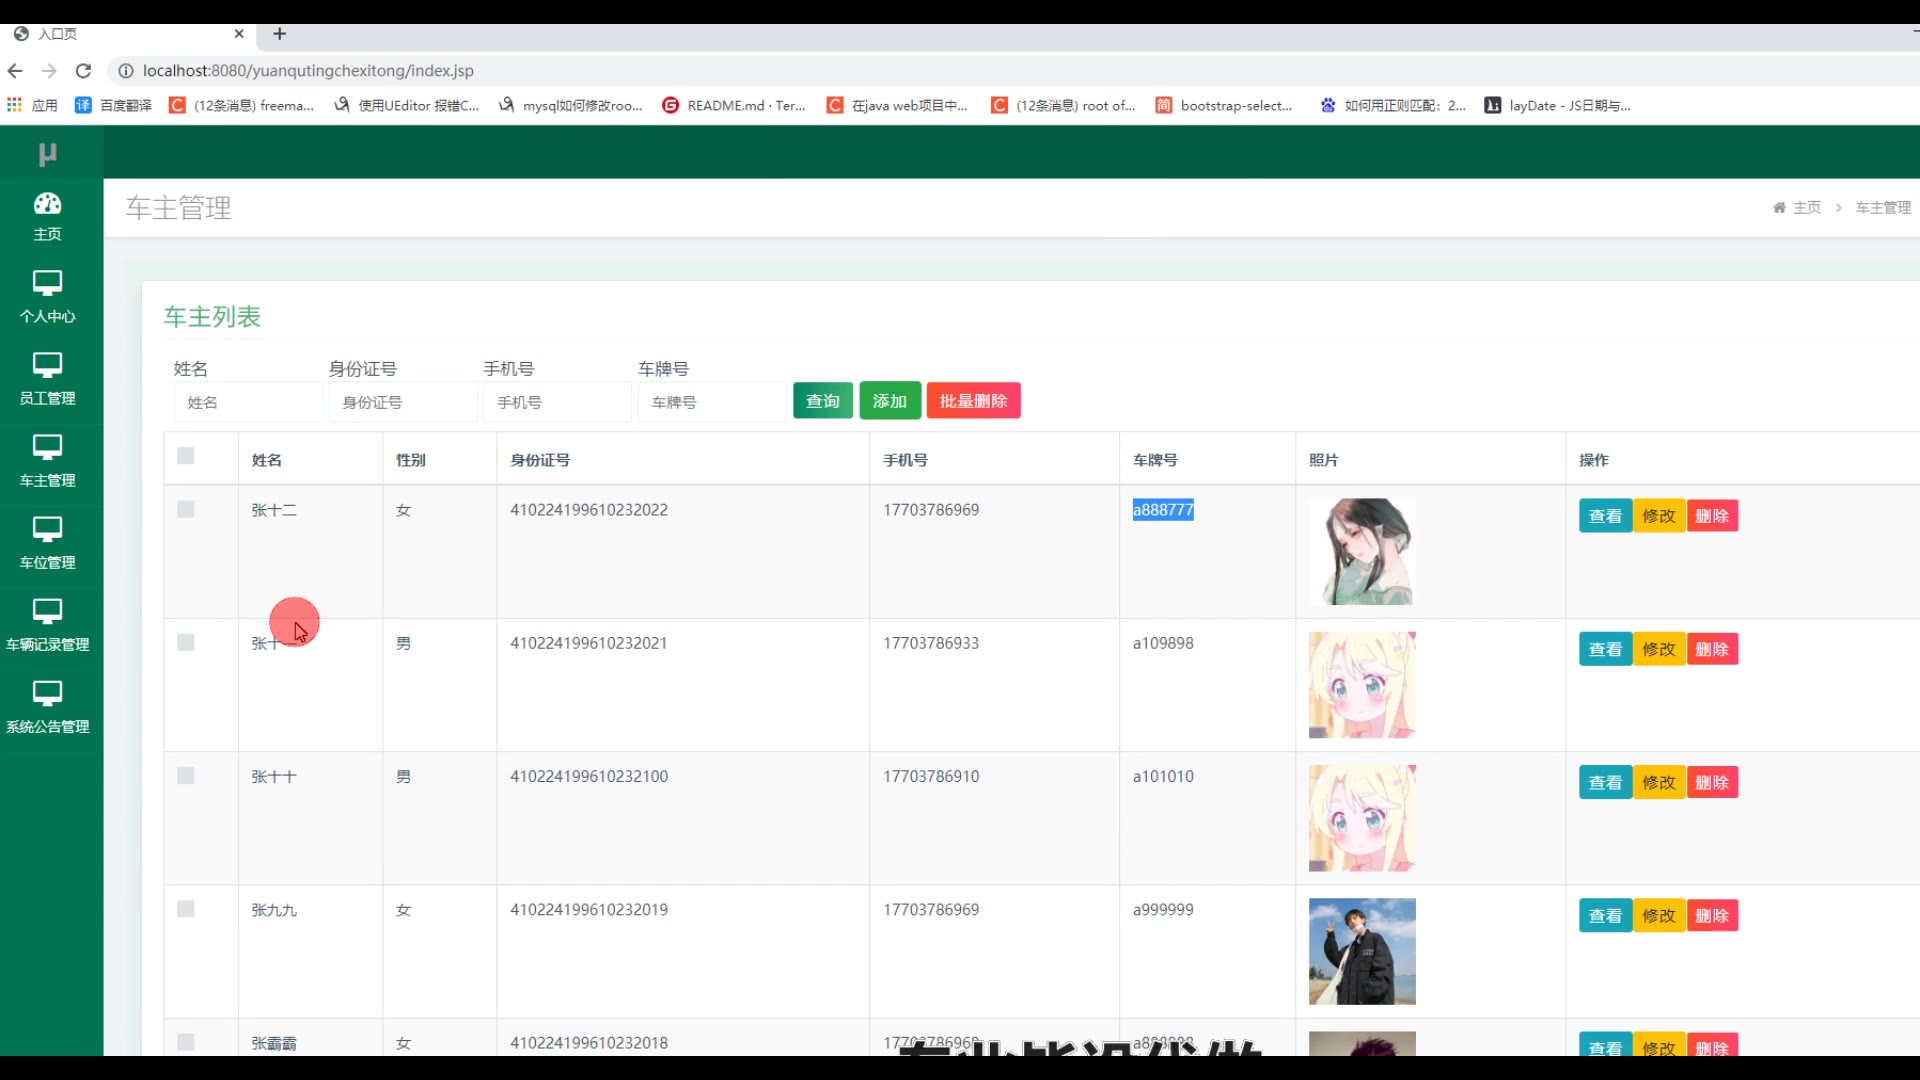Reload the page with the browser refresh icon

84,71
